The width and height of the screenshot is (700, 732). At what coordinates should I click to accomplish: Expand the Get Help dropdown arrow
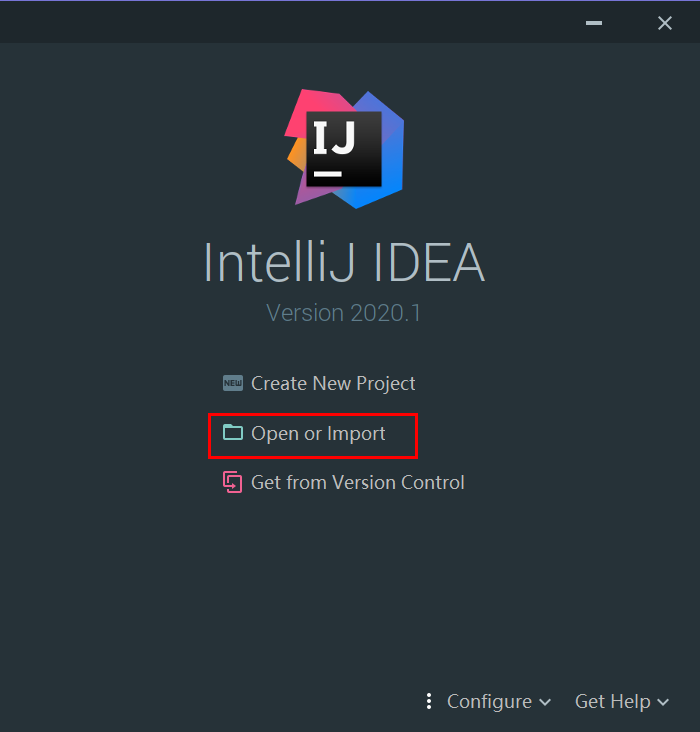[662, 702]
